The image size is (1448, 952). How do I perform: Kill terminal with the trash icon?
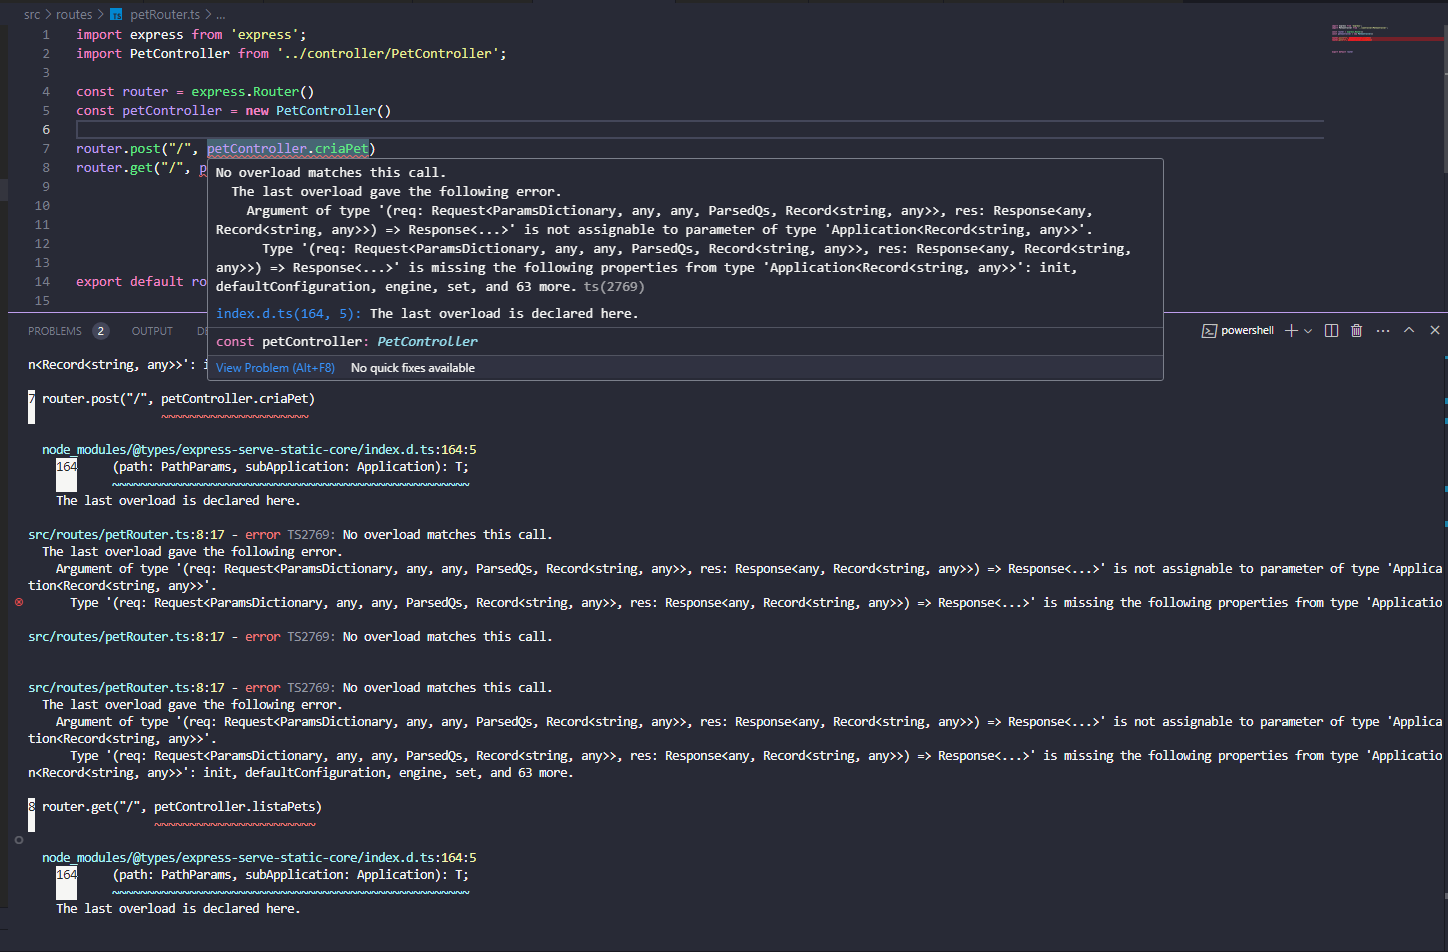click(x=1357, y=330)
